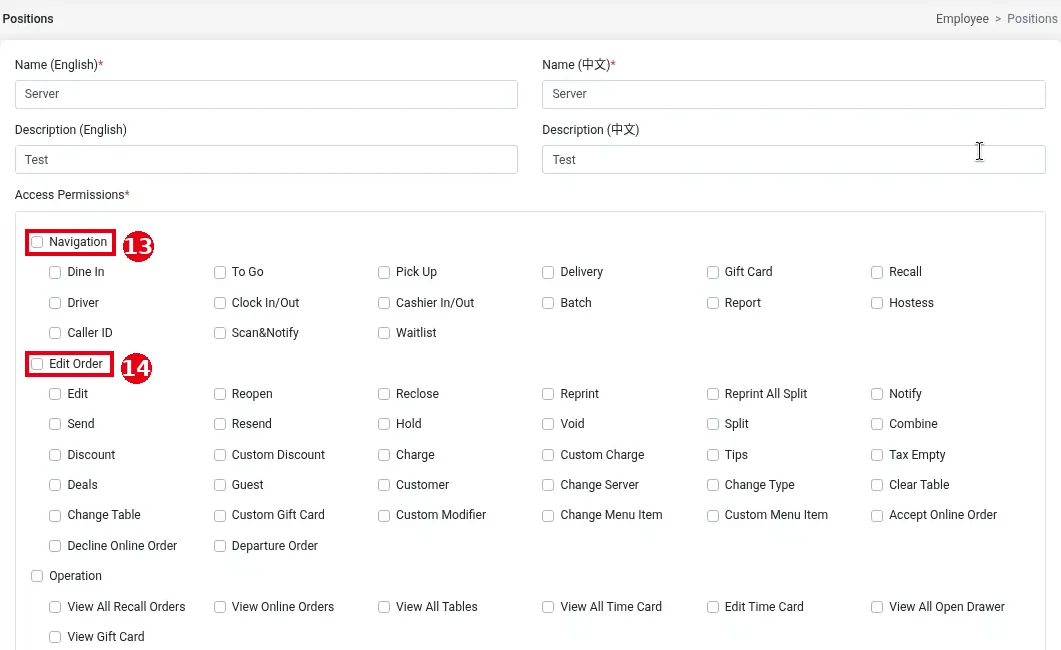Enable the Reprint permission

[548, 394]
